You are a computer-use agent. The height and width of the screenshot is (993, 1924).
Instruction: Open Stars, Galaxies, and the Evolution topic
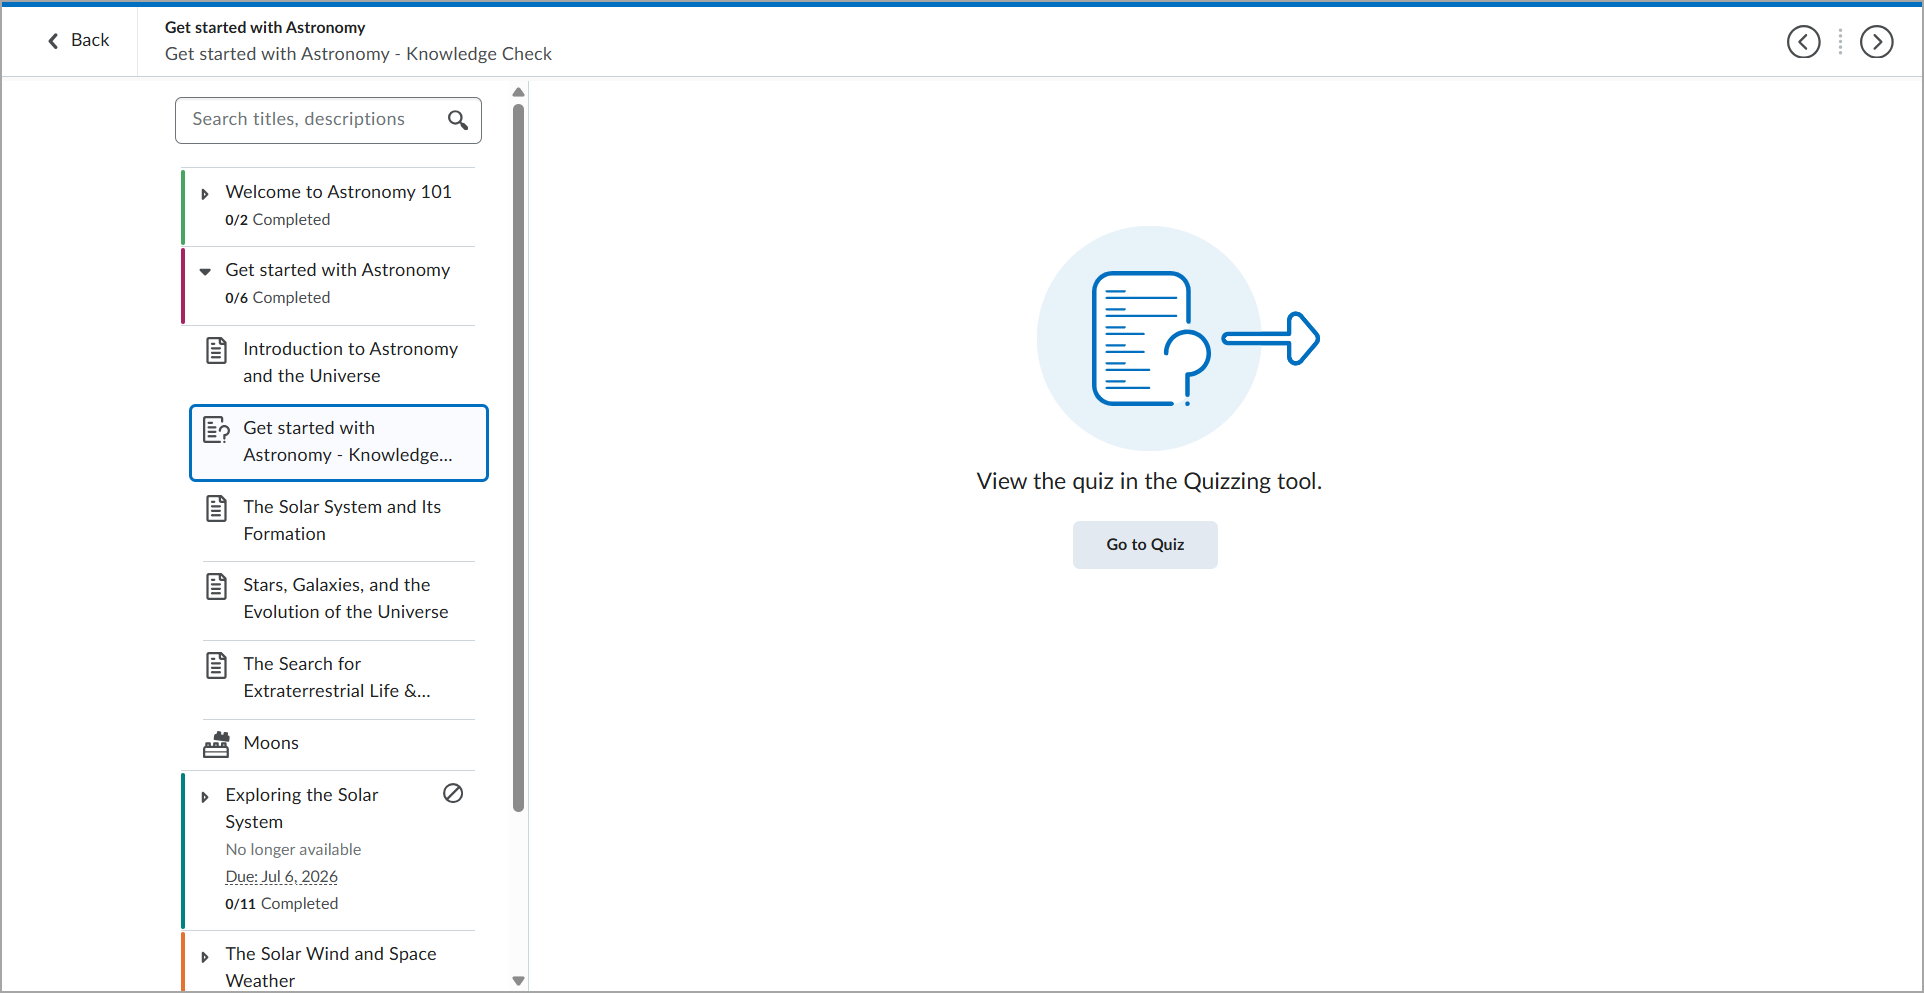click(x=346, y=598)
